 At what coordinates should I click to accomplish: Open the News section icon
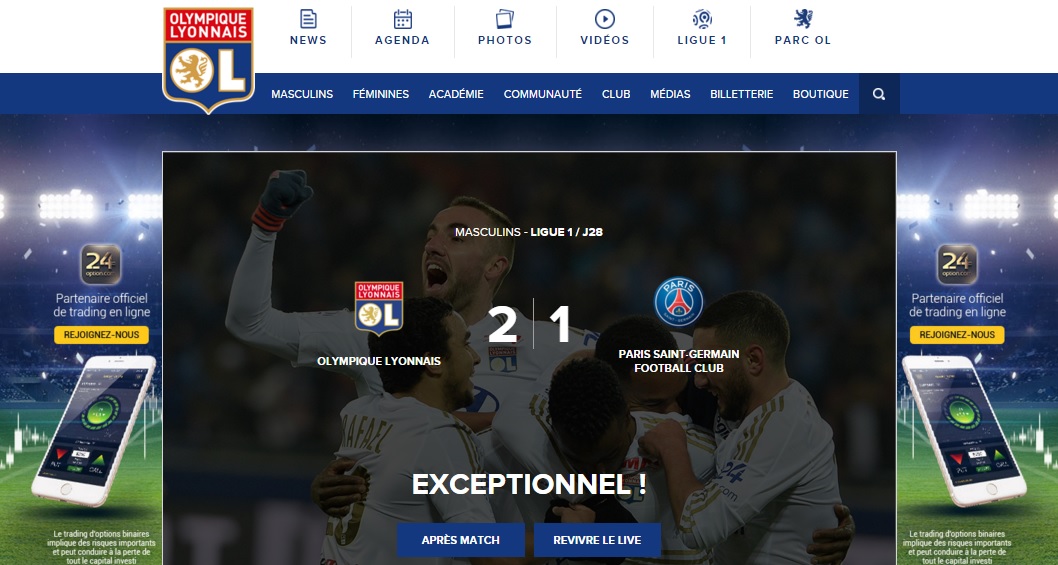[x=308, y=19]
